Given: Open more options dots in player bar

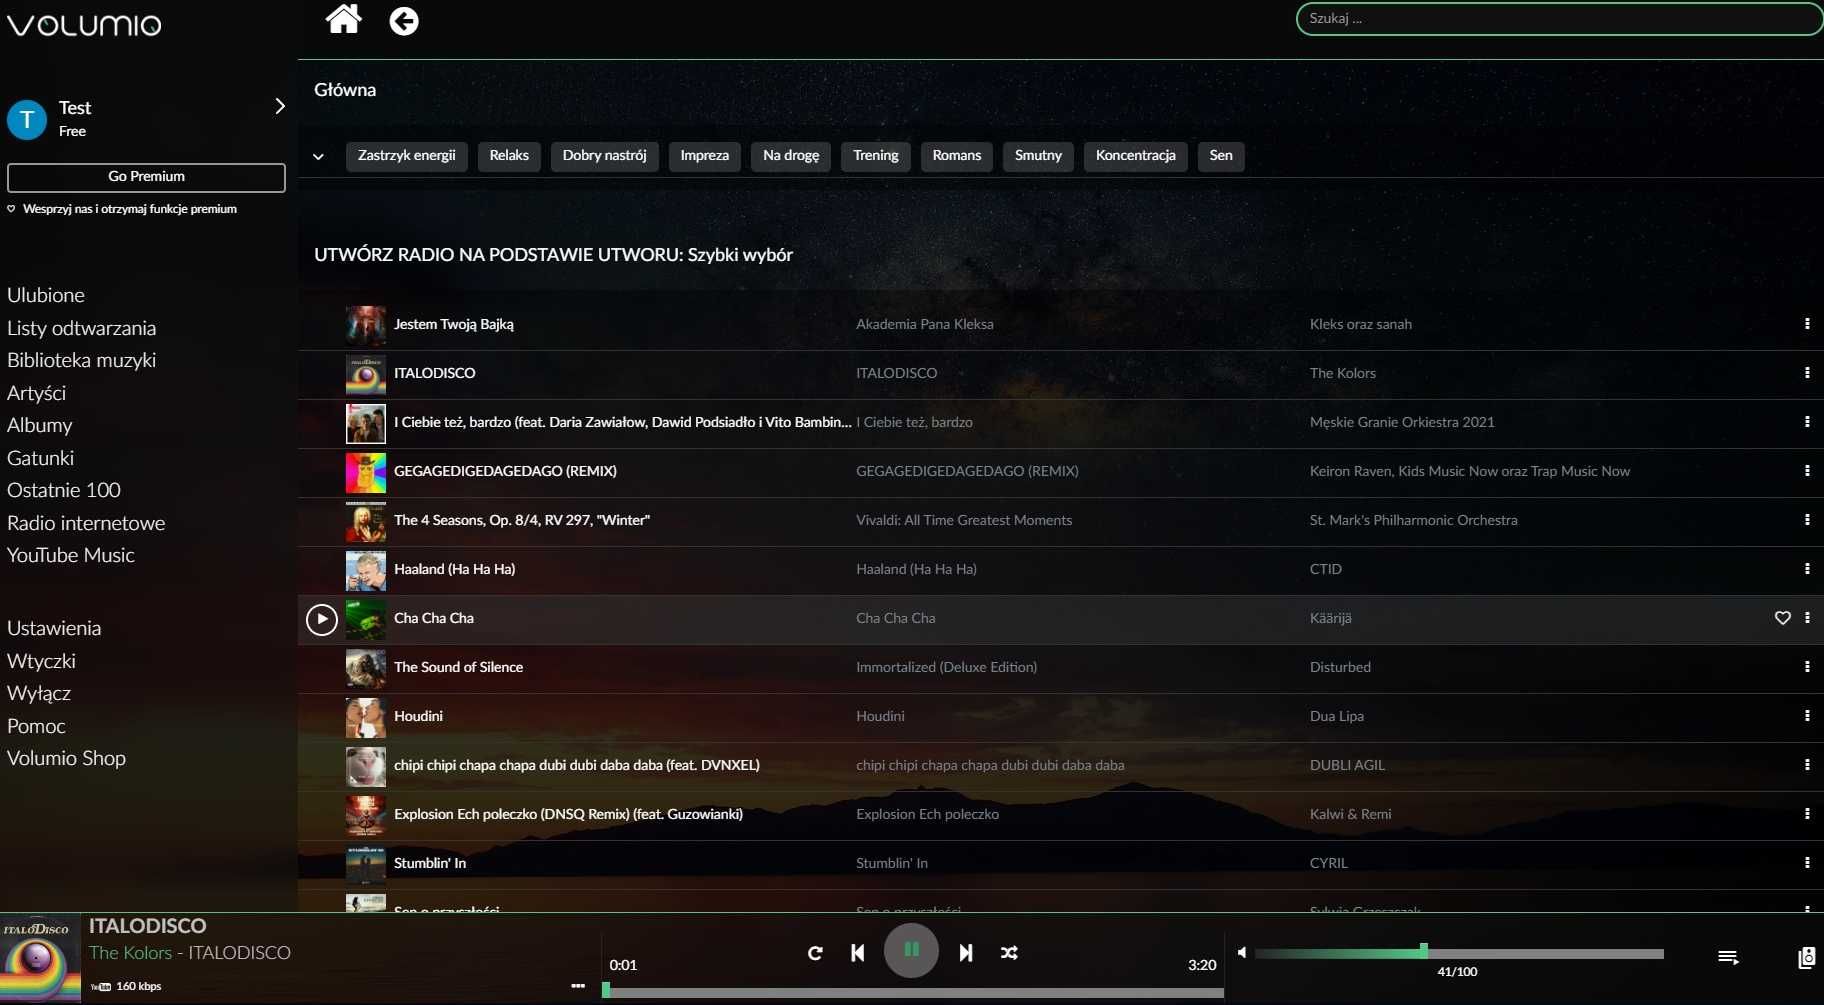Looking at the screenshot, I should [578, 986].
